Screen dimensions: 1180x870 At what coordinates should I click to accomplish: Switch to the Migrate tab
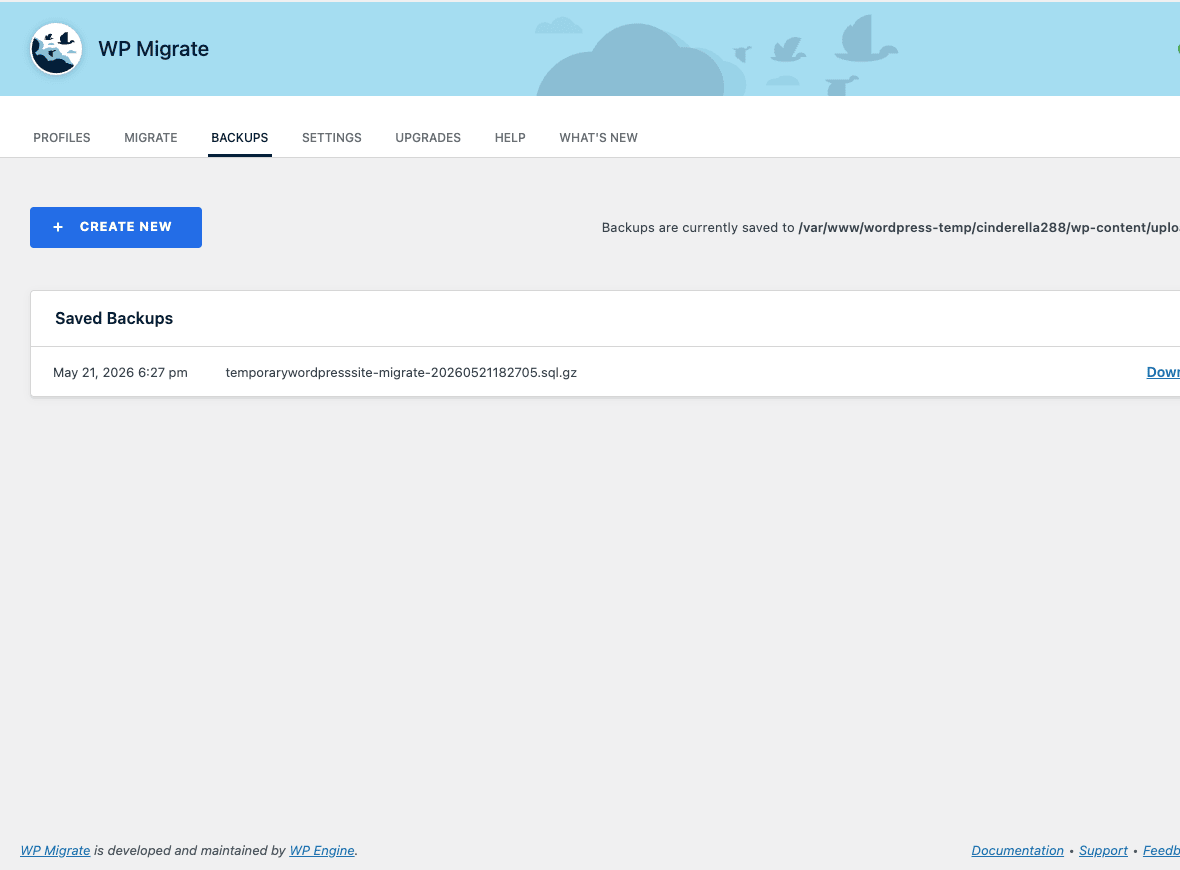pyautogui.click(x=151, y=138)
